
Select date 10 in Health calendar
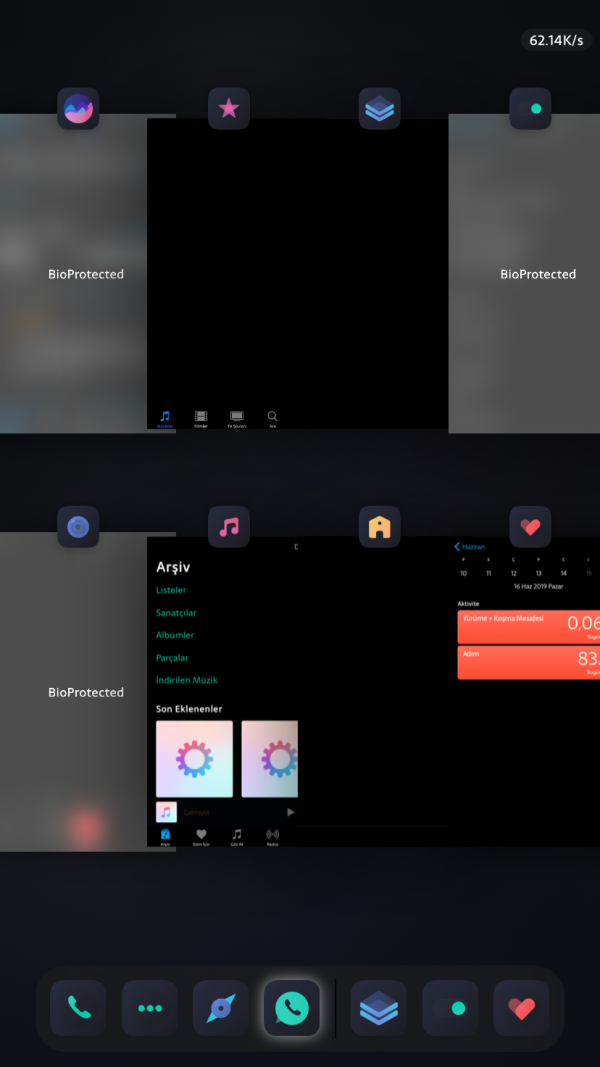(463, 574)
